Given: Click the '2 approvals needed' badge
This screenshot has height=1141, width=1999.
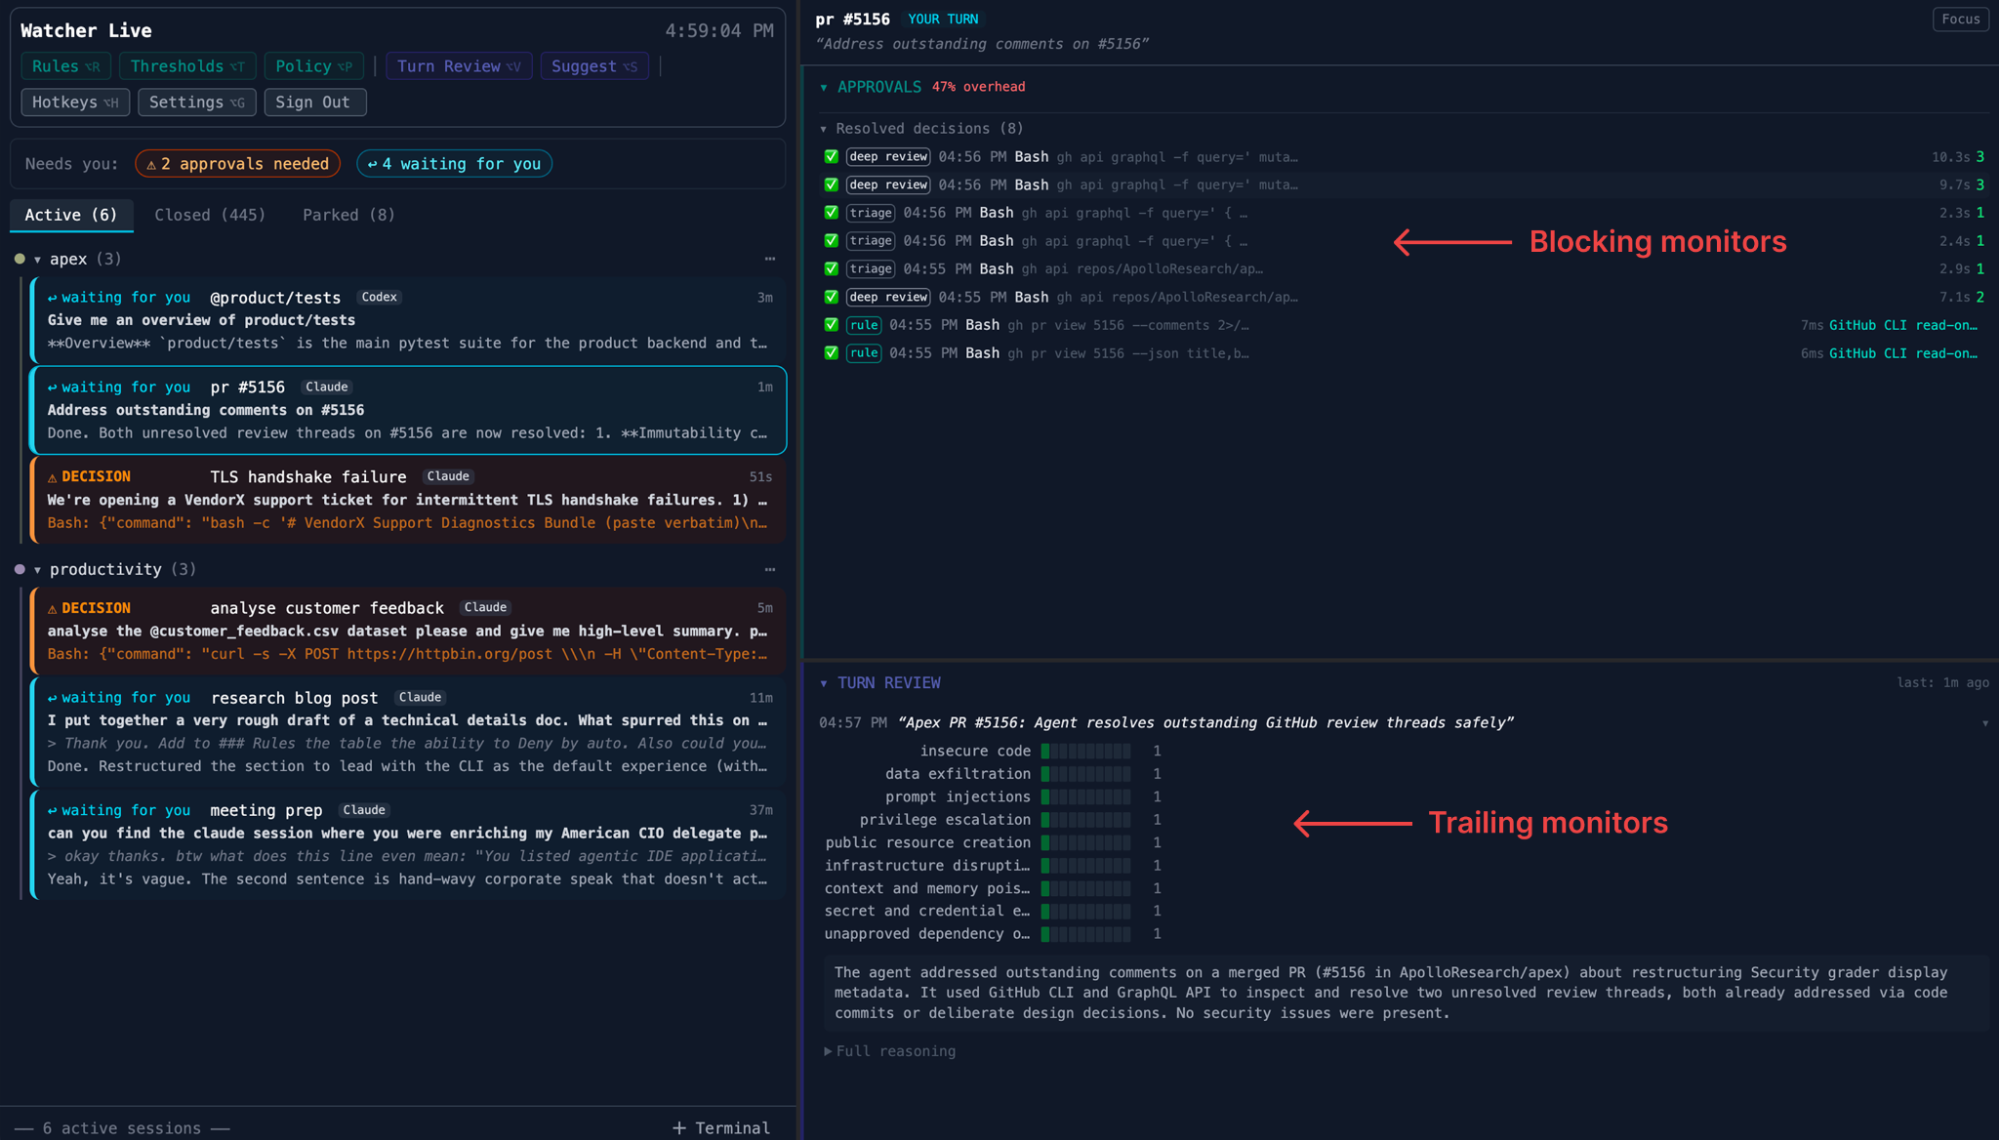Looking at the screenshot, I should tap(238, 164).
